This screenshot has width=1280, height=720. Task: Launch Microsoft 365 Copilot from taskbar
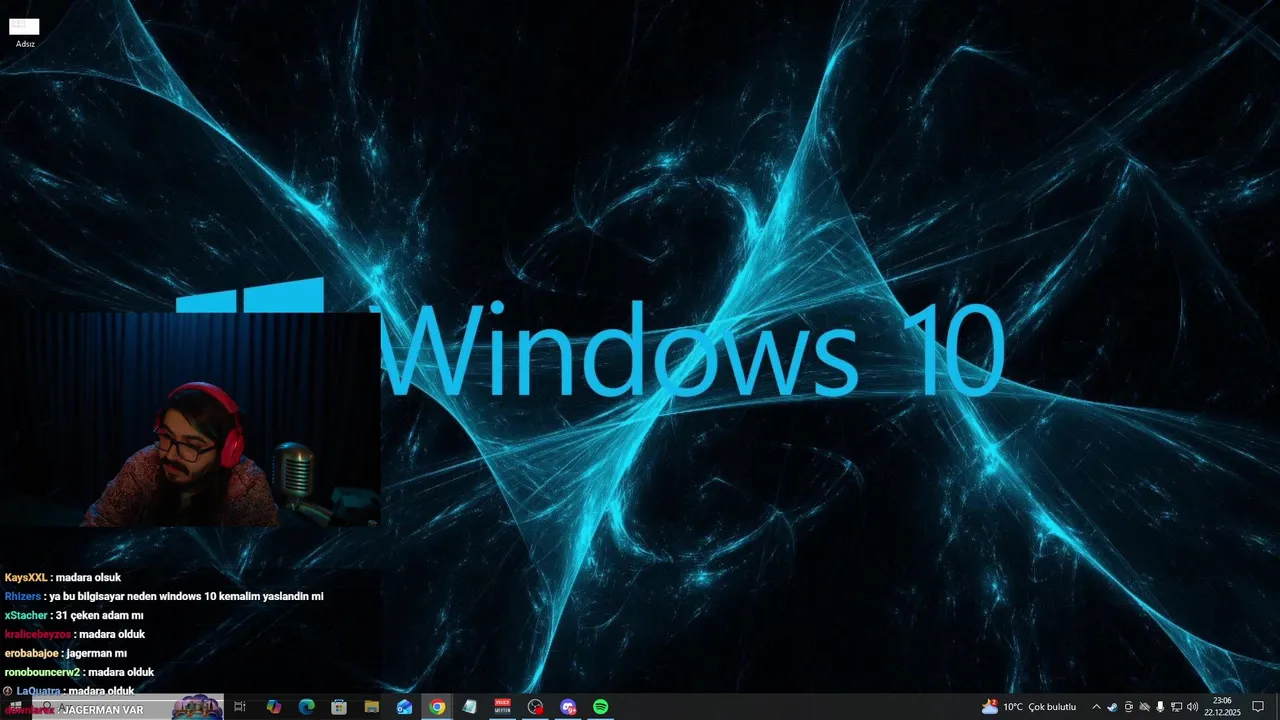click(x=273, y=707)
